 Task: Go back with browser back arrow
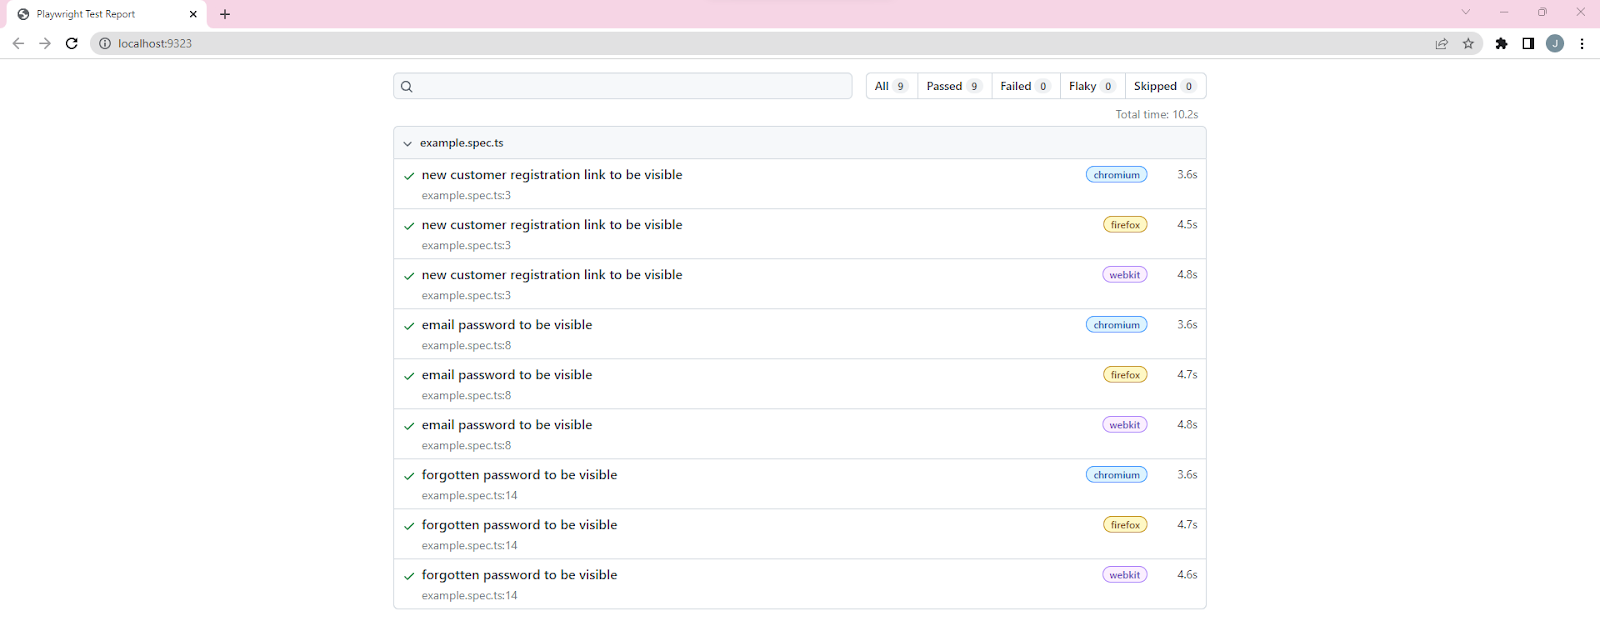coord(18,43)
